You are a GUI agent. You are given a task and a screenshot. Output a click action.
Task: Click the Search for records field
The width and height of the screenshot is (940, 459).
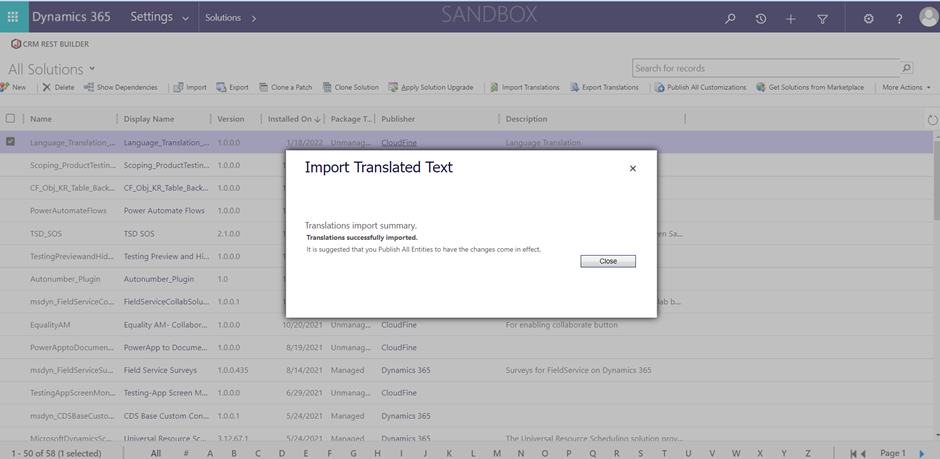[766, 68]
